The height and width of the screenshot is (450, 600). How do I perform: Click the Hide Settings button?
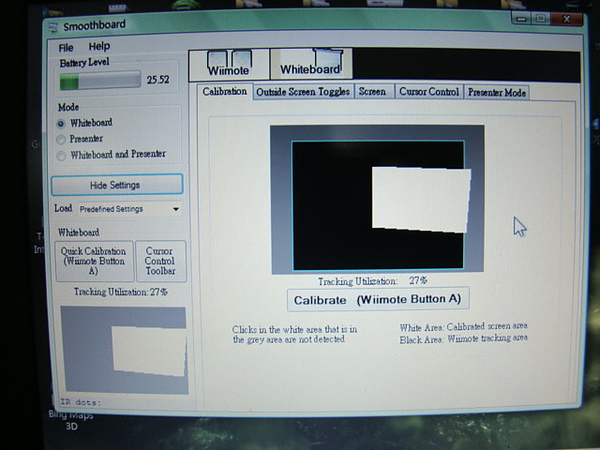click(x=117, y=185)
